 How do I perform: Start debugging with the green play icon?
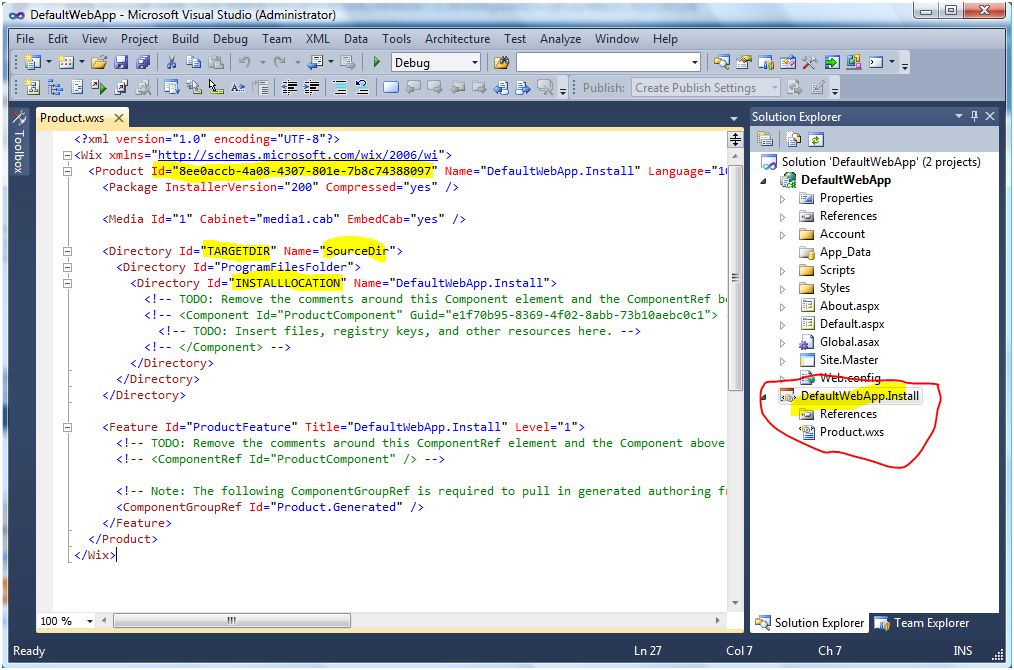coord(377,62)
